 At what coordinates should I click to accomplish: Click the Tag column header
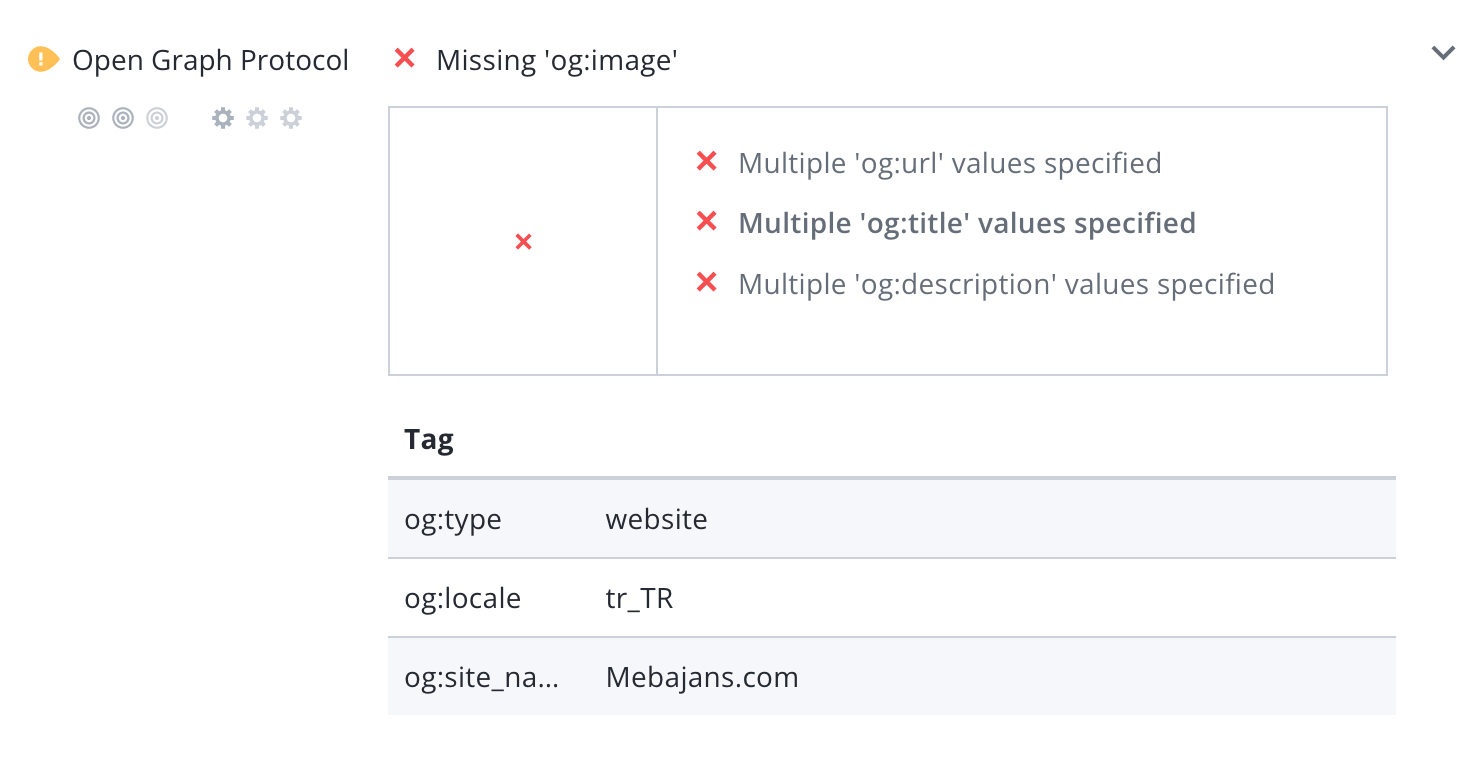pyautogui.click(x=429, y=439)
